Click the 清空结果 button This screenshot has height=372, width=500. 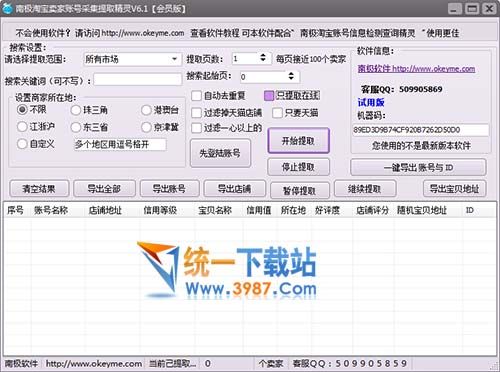39,189
